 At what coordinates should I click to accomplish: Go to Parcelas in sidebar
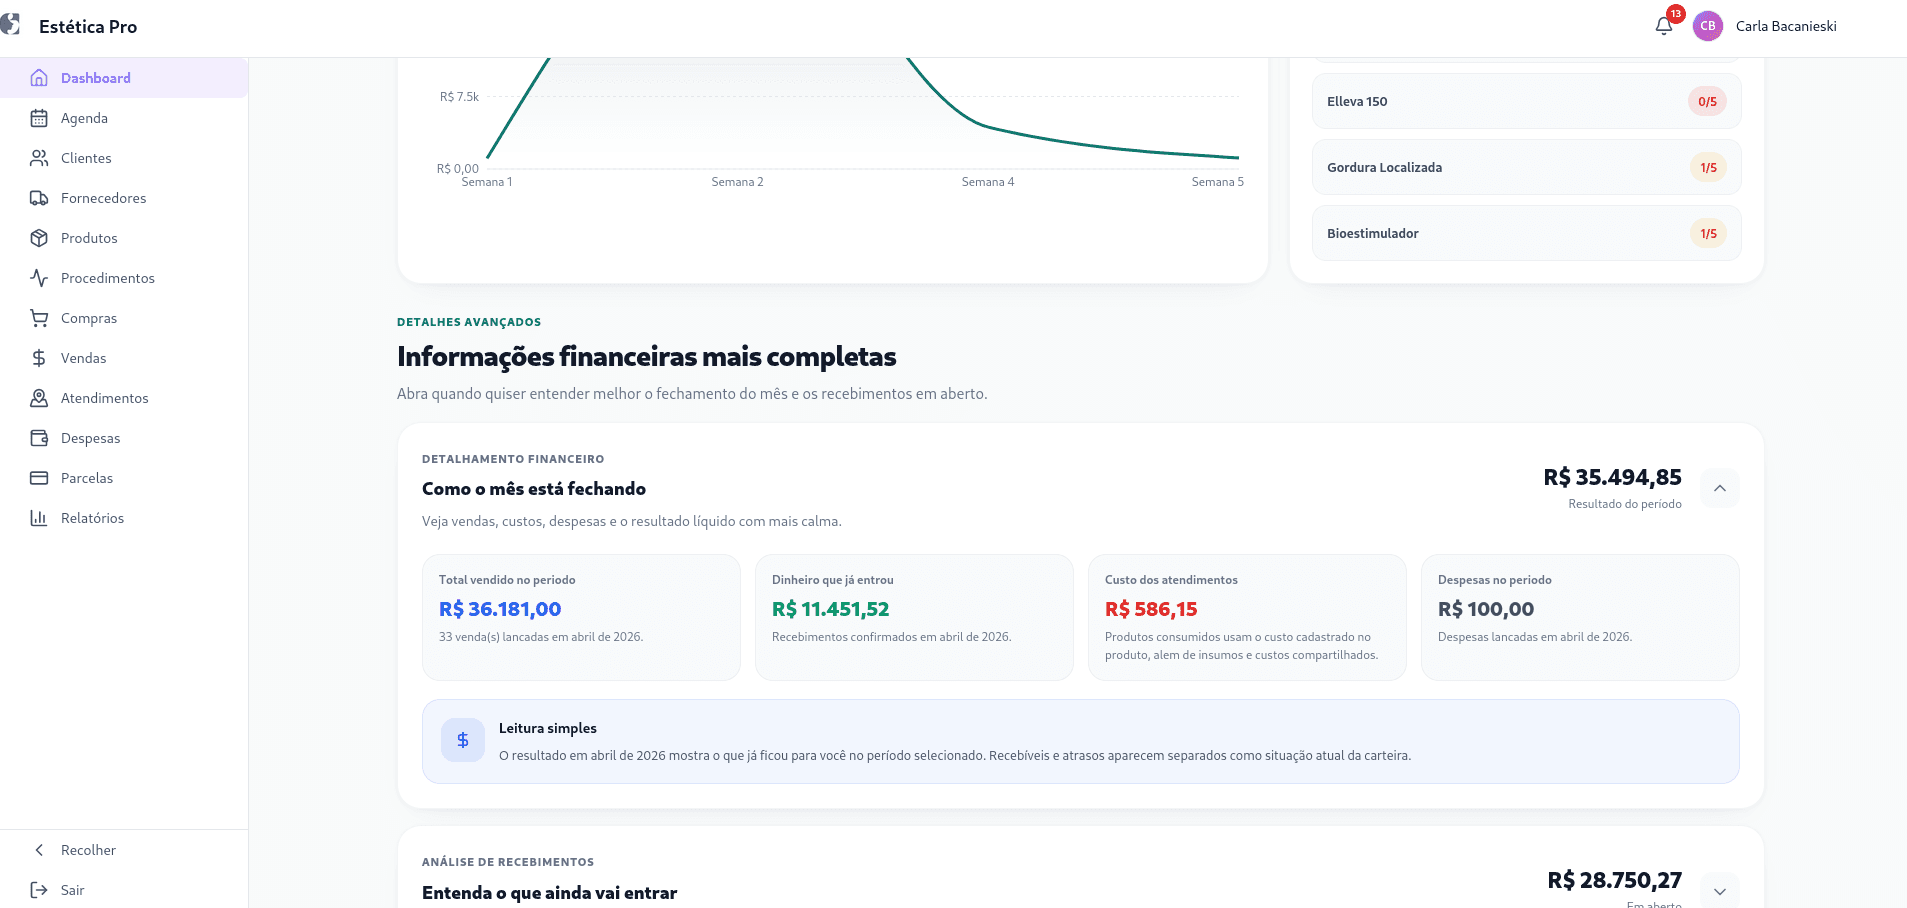pos(124,478)
